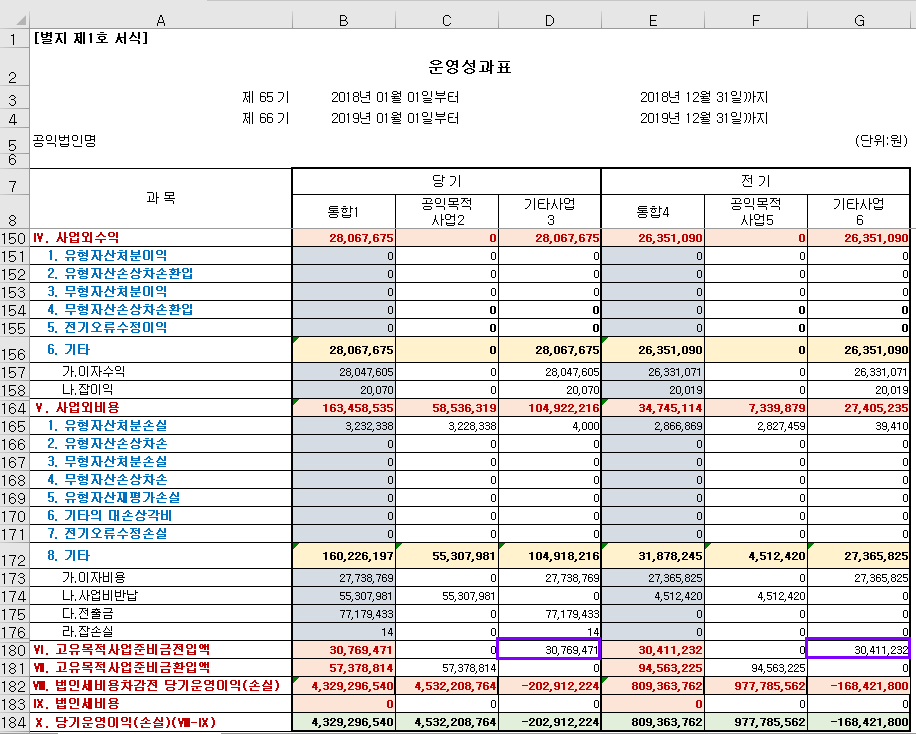Screen dimensions: 916x734
Task: Select row 184 header
Action: [x=14, y=723]
